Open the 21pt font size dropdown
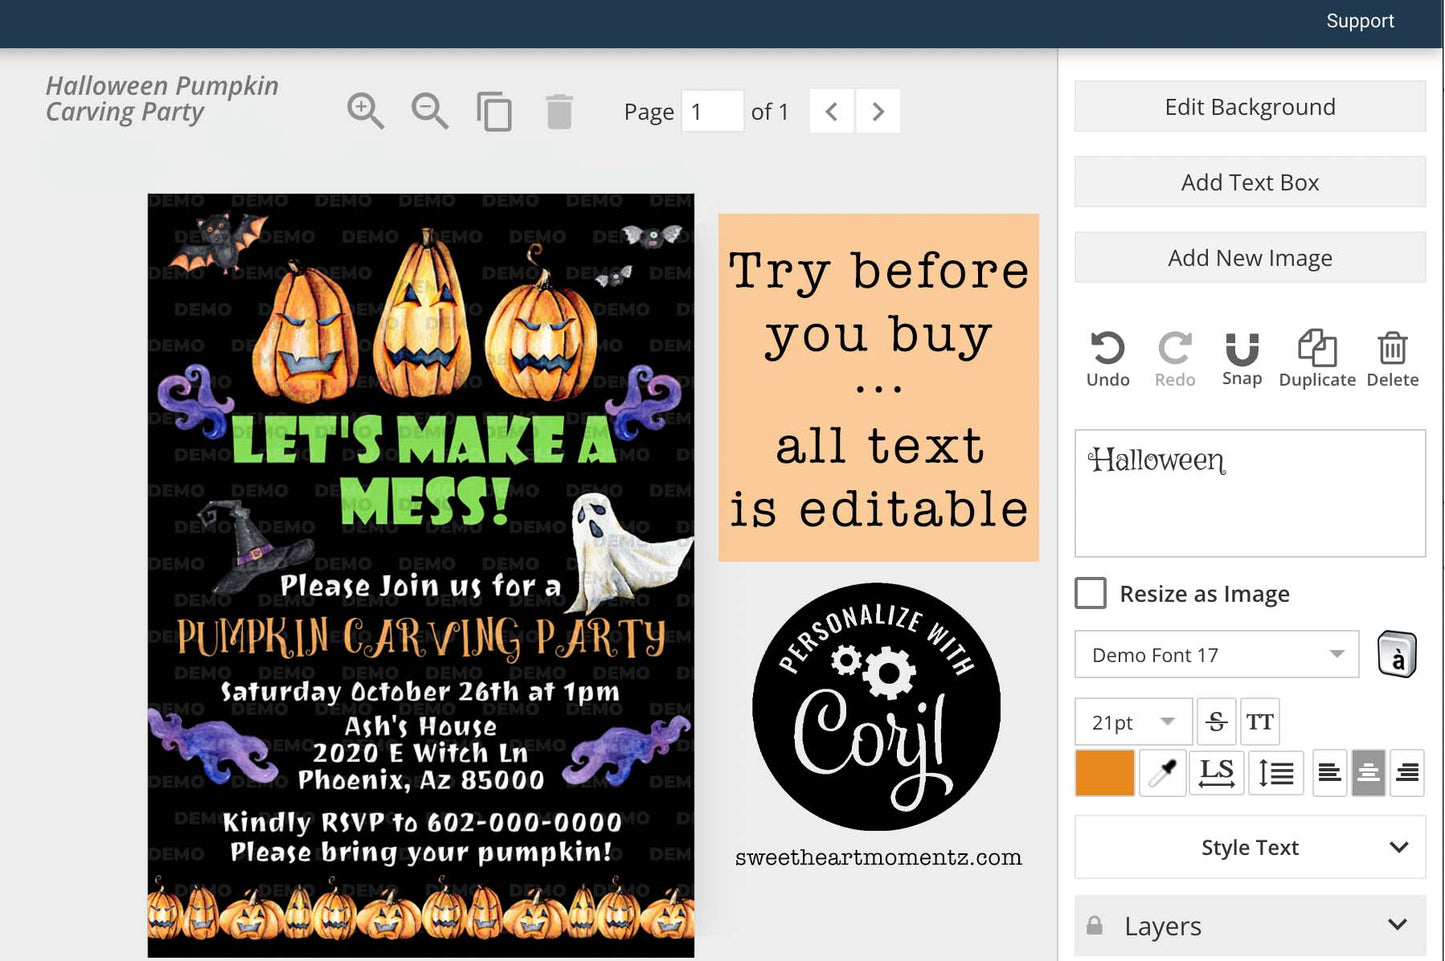 click(x=1133, y=721)
